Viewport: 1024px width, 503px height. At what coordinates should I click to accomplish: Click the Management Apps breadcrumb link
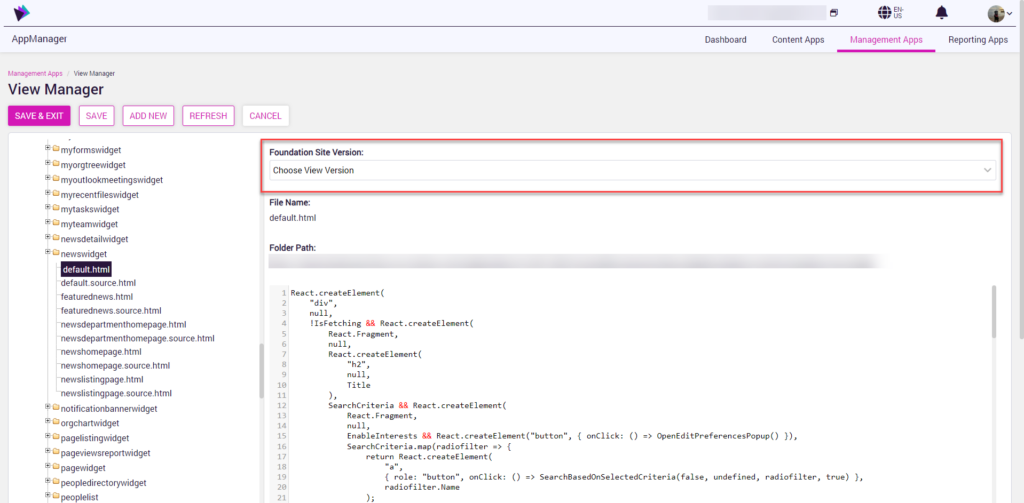(x=34, y=74)
